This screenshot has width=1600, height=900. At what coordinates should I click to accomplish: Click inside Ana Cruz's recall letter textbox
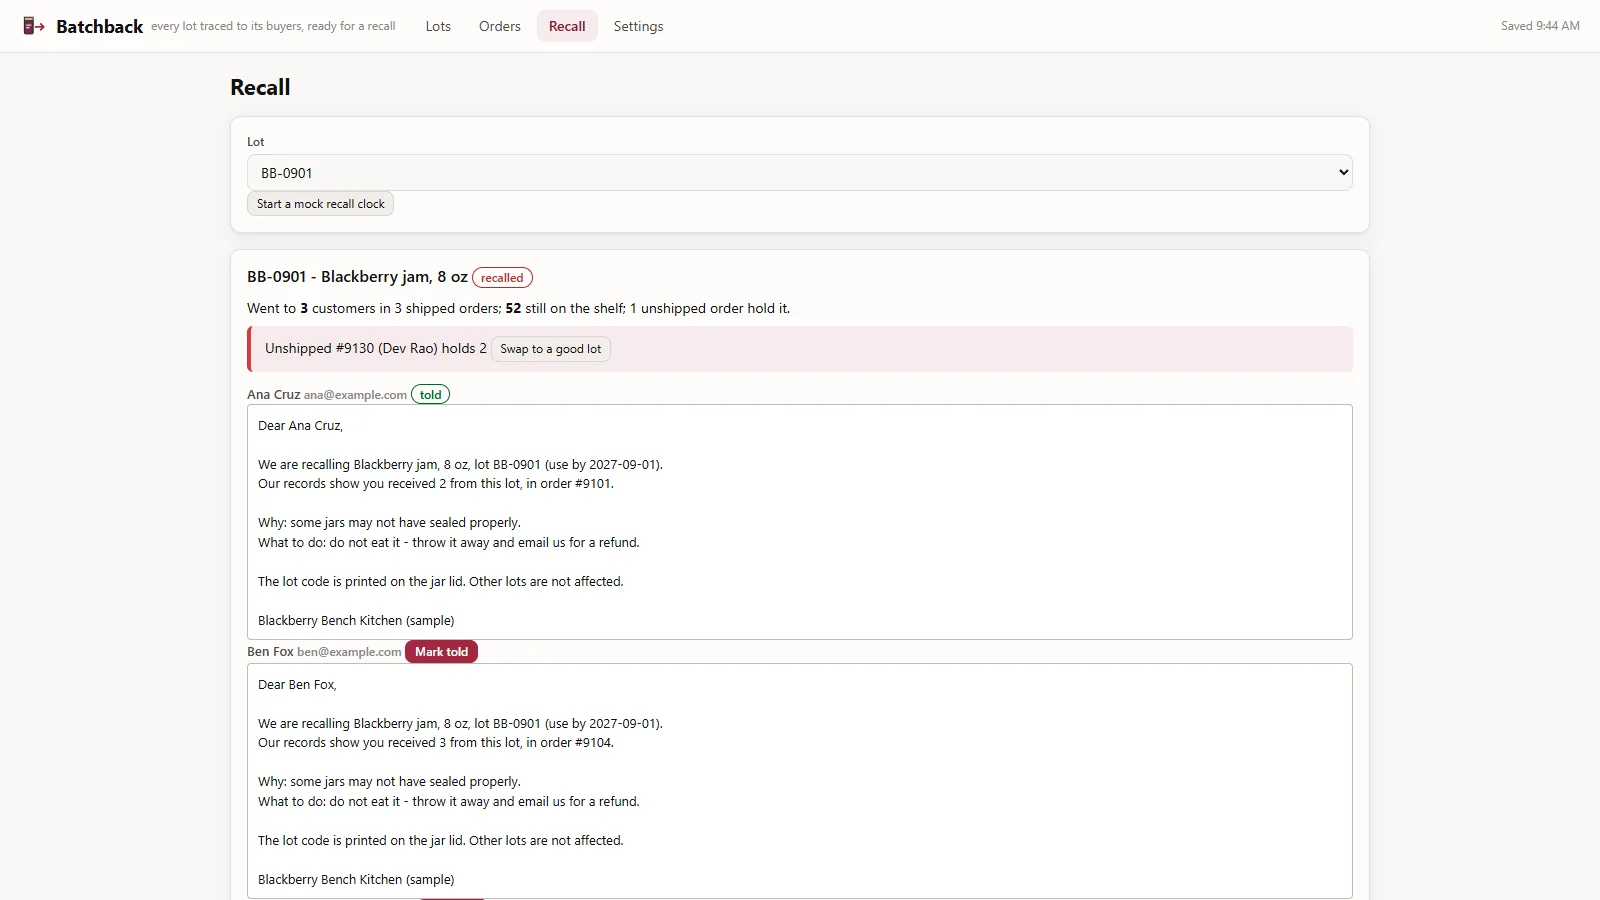point(800,522)
